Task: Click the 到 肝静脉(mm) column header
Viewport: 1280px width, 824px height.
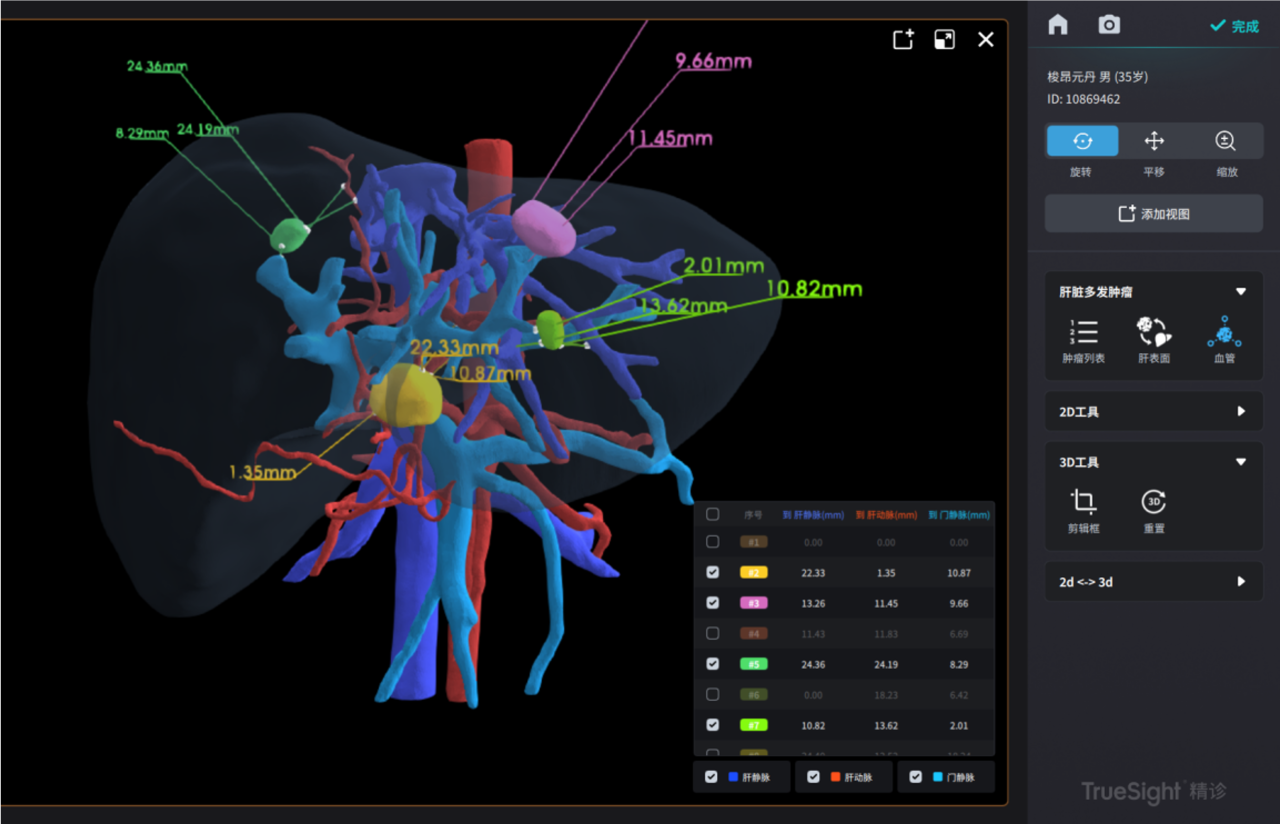Action: point(813,515)
